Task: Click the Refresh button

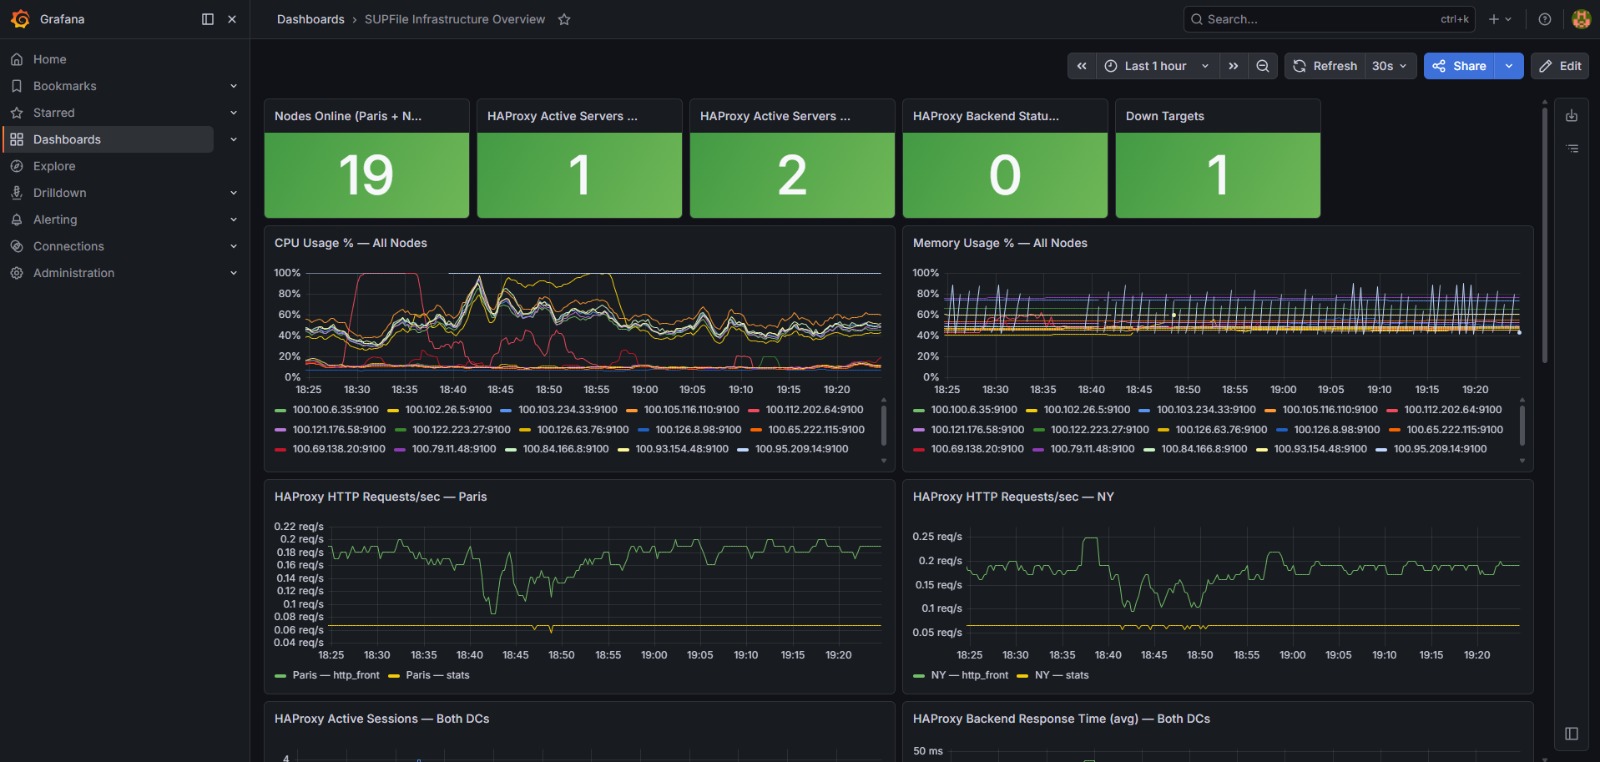Action: [1325, 66]
